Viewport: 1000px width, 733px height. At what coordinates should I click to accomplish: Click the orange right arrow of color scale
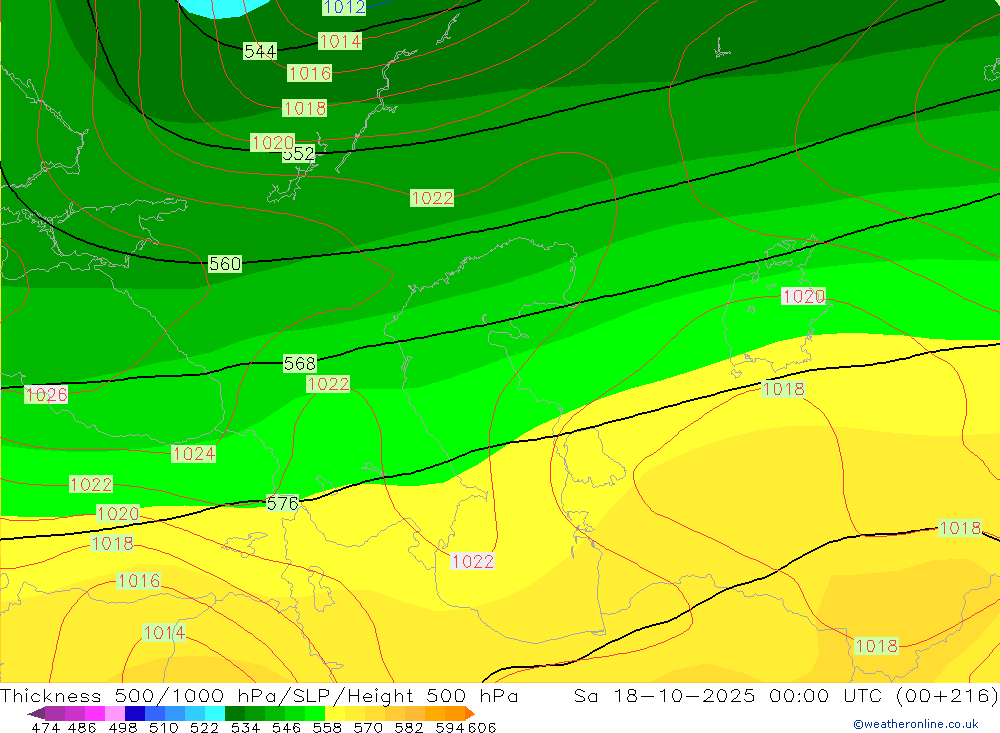click(469, 713)
